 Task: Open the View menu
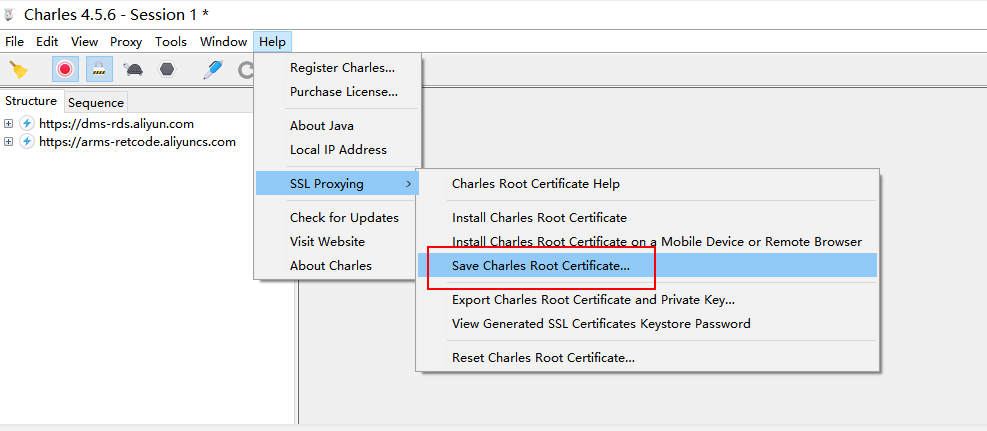pos(84,42)
